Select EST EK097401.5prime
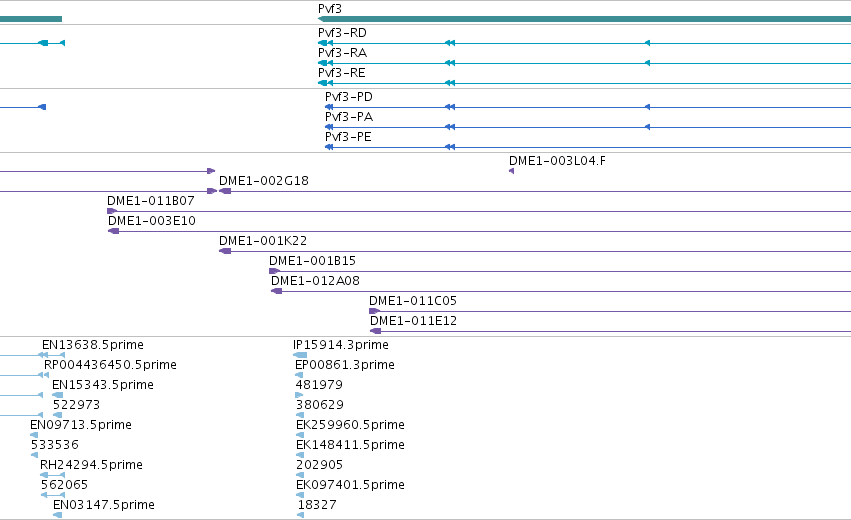Image resolution: width=851 pixels, height=520 pixels. click(351, 485)
